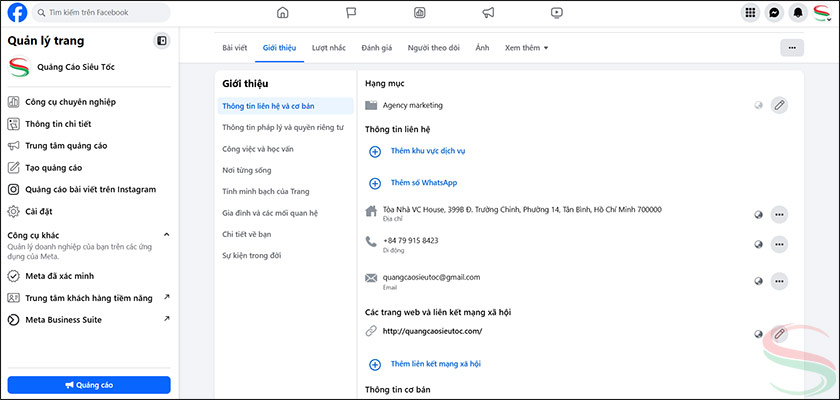Viewport: 840px width, 400px height.
Task: Expand the Xem thêm dropdown tab
Action: tap(526, 47)
